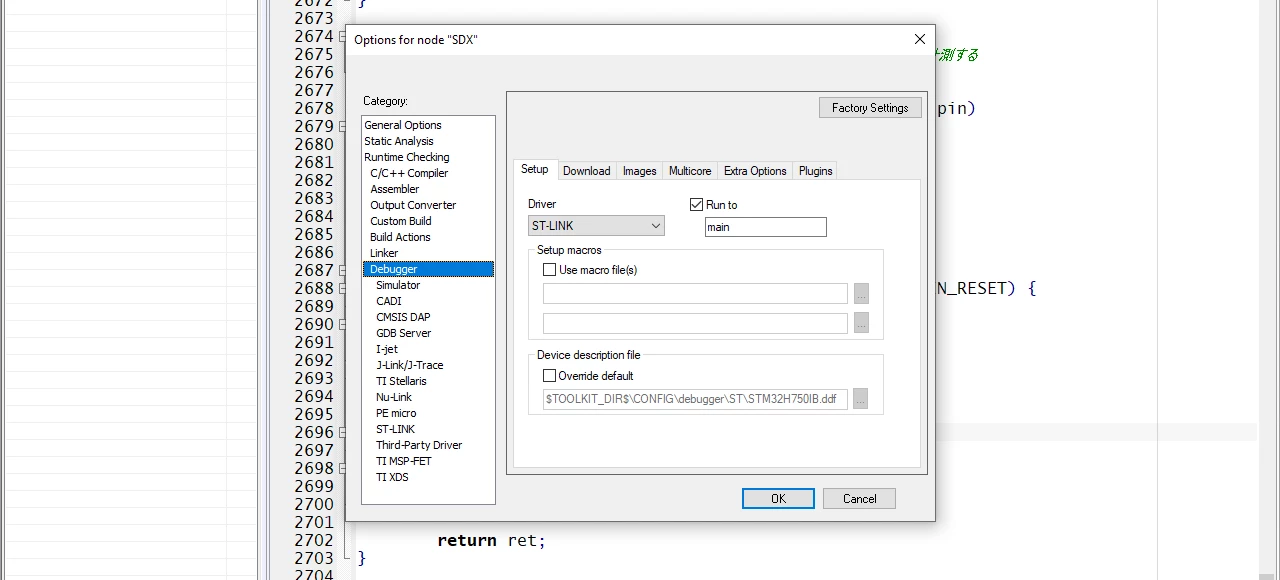This screenshot has height=580, width=1280.
Task: Select Build Actions category
Action: 400,237
